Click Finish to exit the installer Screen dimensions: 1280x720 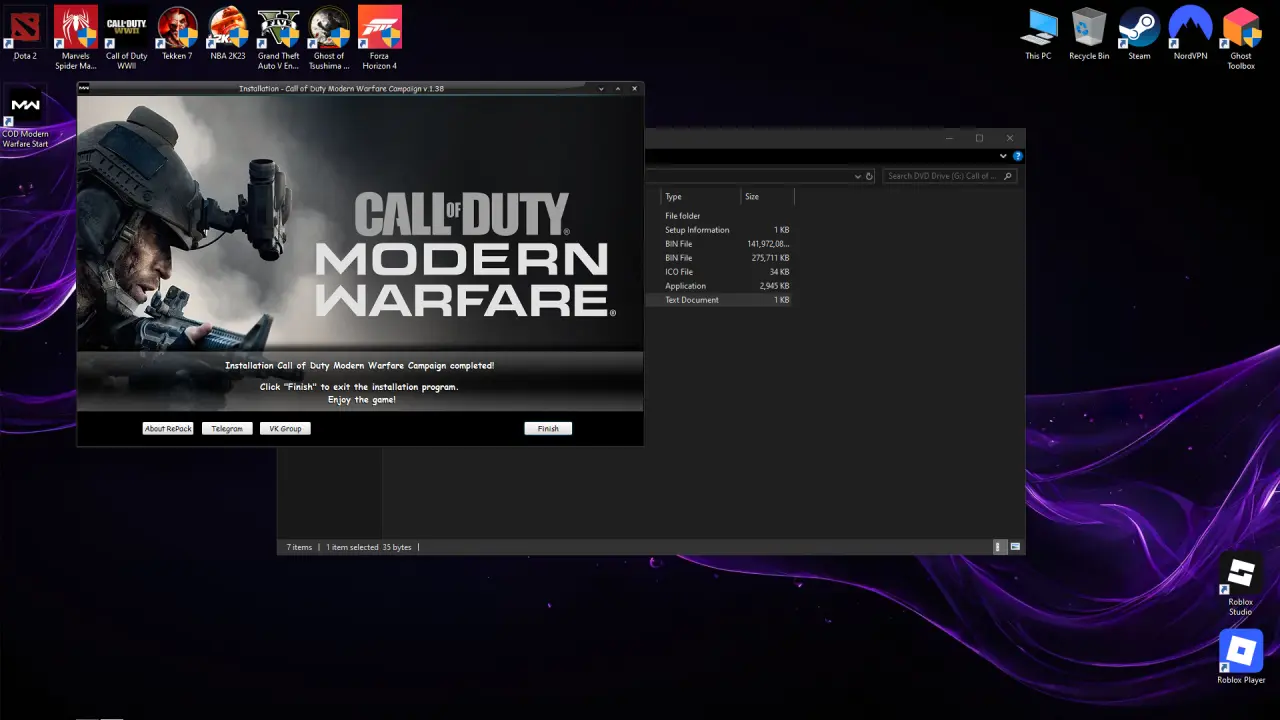(548, 428)
